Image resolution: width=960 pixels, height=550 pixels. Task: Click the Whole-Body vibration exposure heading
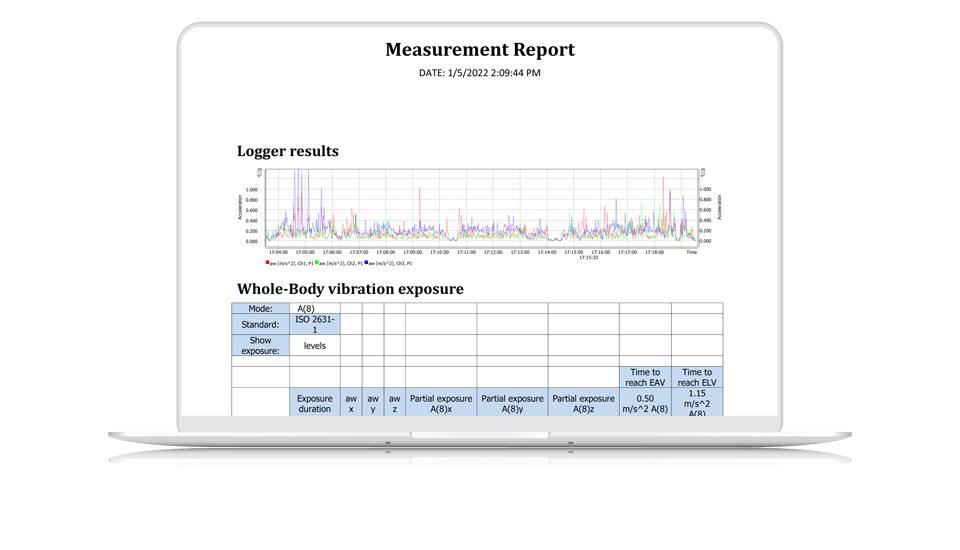349,289
